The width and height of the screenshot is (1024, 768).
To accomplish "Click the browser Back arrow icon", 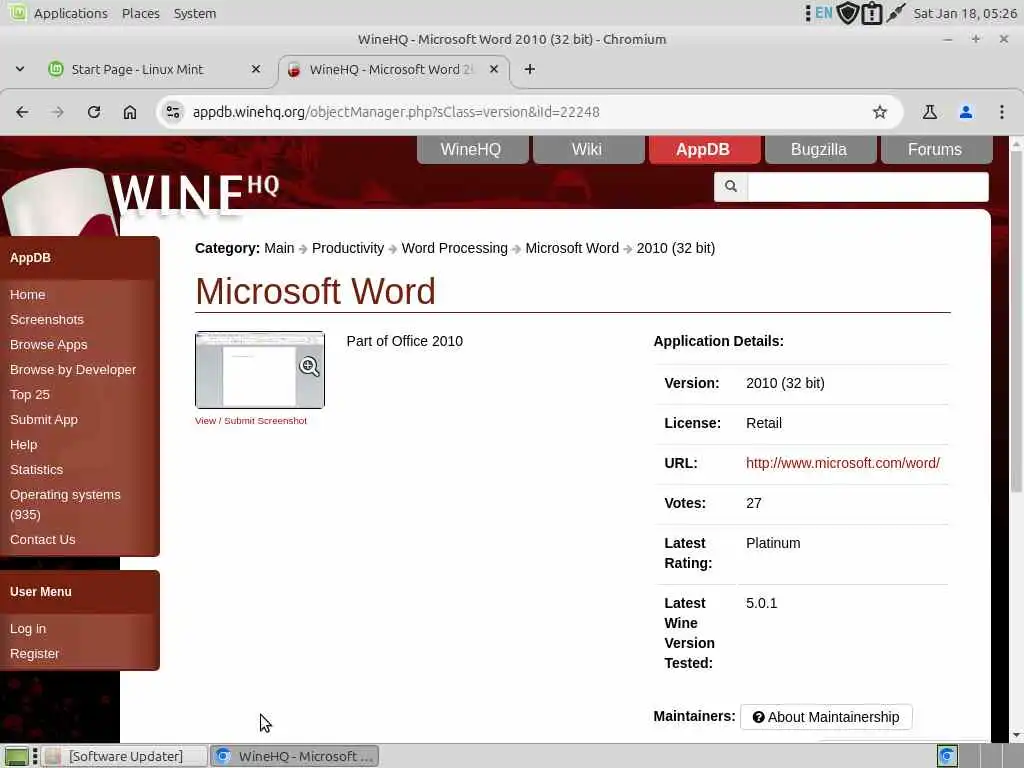I will coord(22,112).
